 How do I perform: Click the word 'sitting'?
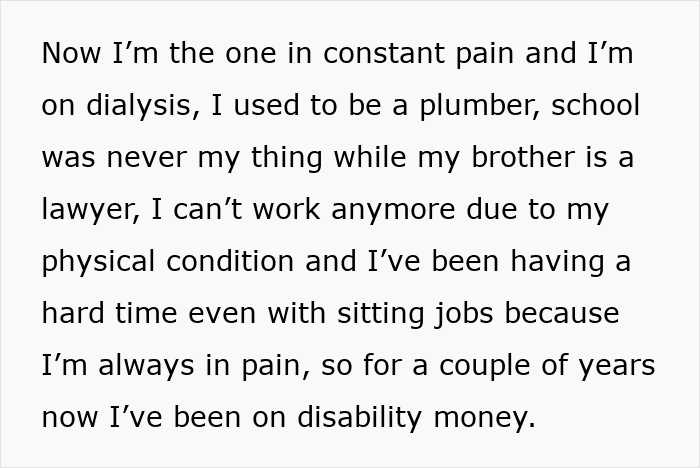pyautogui.click(x=398, y=313)
